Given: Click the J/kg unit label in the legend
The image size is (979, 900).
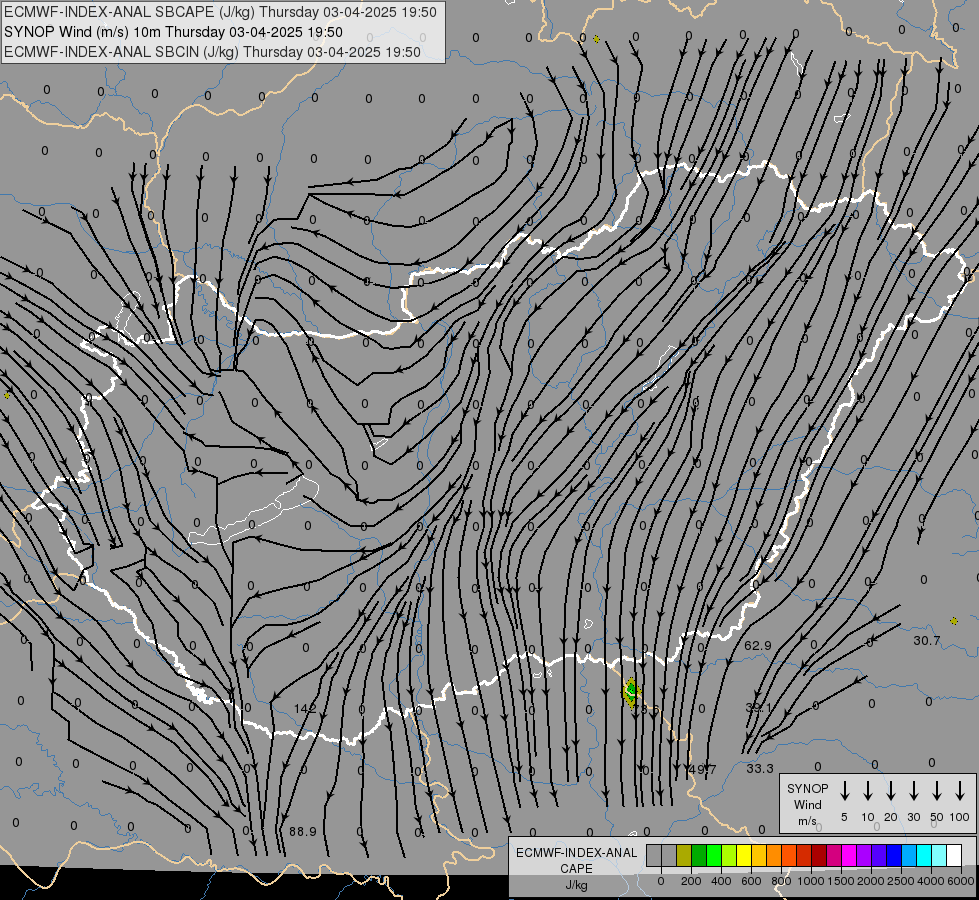Looking at the screenshot, I should 576,885.
